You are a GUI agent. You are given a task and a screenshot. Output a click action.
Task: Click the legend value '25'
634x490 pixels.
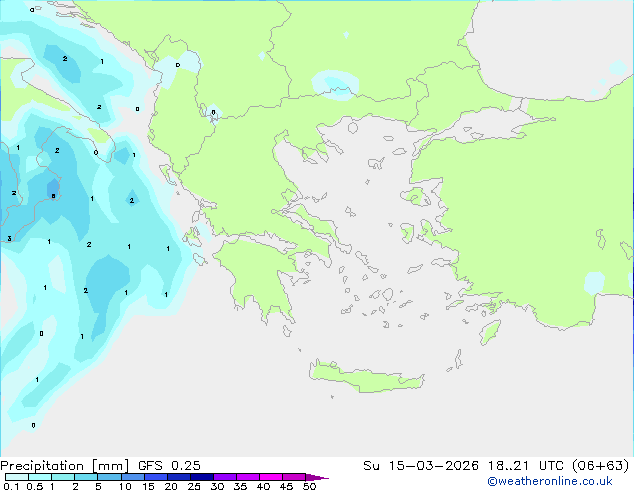194,486
